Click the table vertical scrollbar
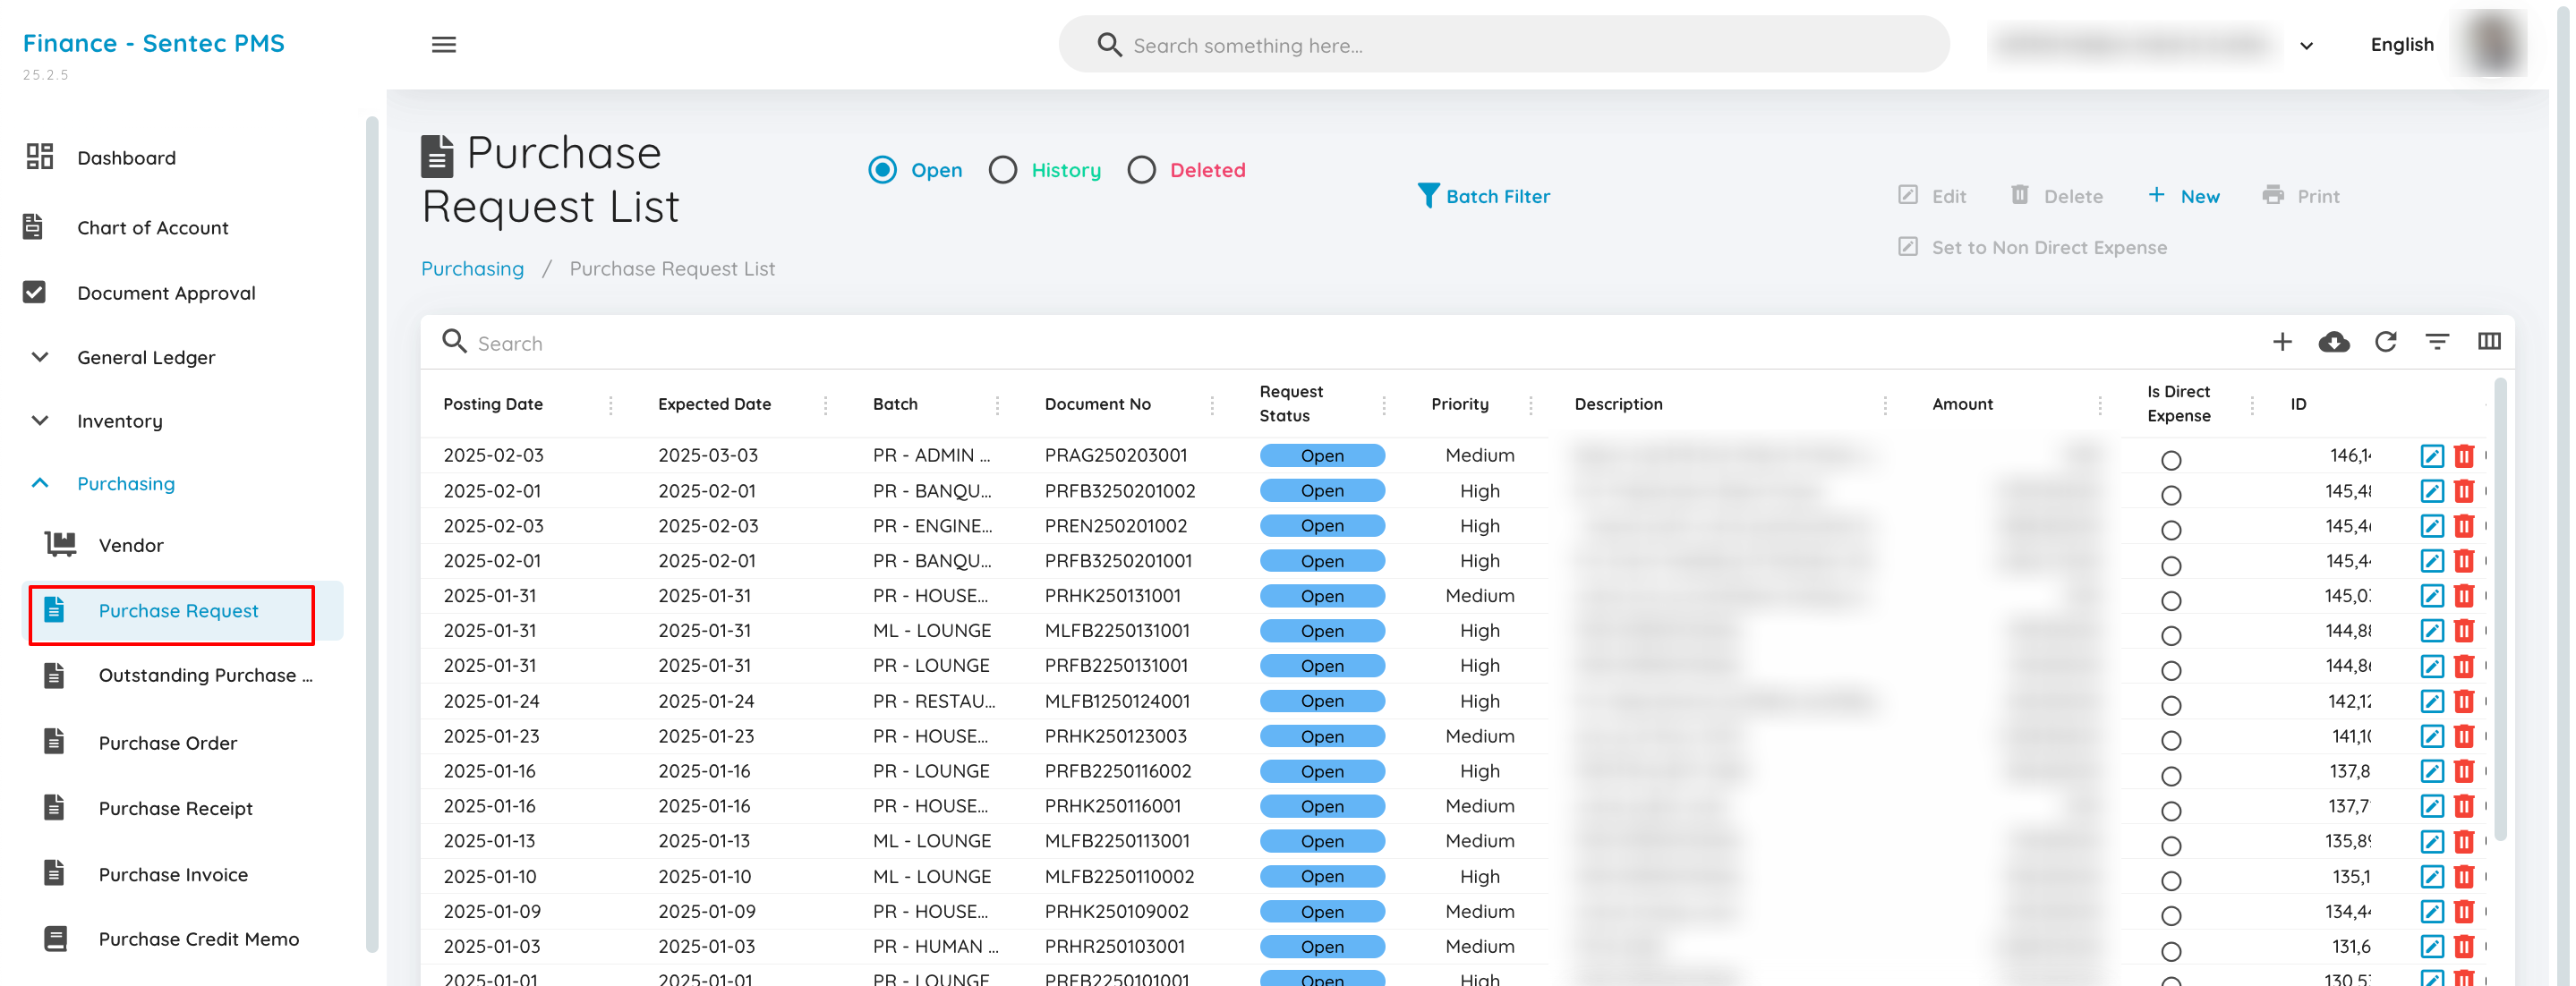 point(2500,610)
